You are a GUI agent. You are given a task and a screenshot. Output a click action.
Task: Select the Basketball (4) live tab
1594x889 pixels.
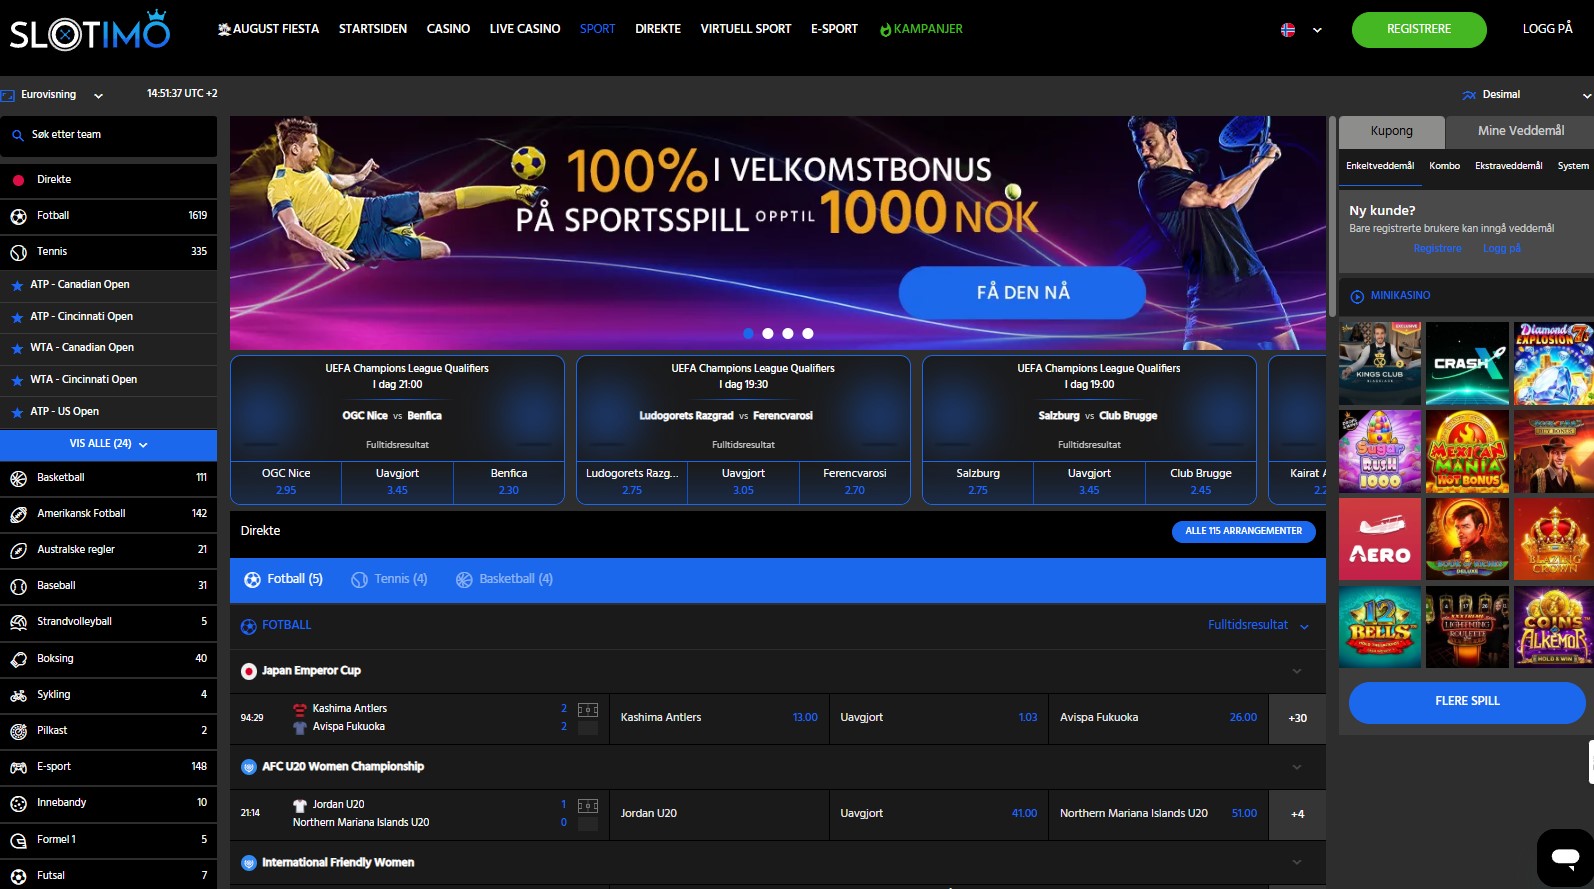505,579
